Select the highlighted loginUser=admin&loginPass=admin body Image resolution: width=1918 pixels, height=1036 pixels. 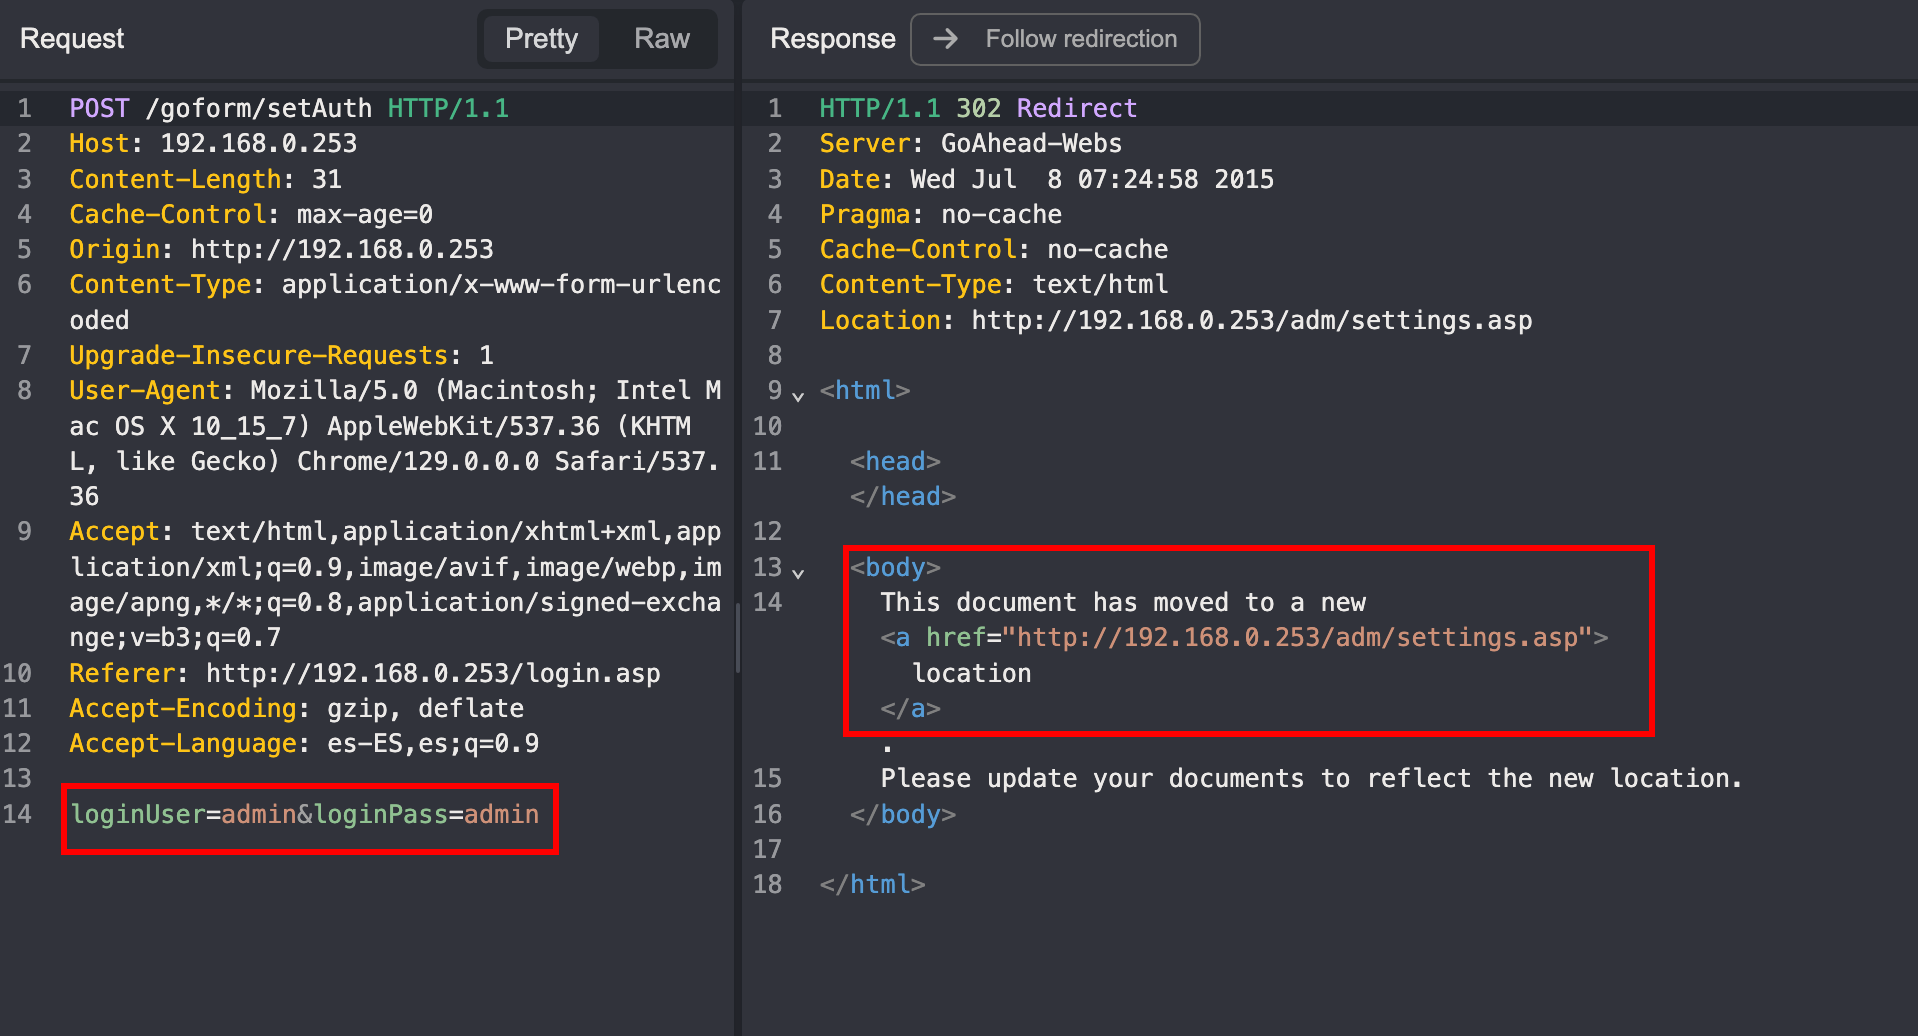pos(303,814)
